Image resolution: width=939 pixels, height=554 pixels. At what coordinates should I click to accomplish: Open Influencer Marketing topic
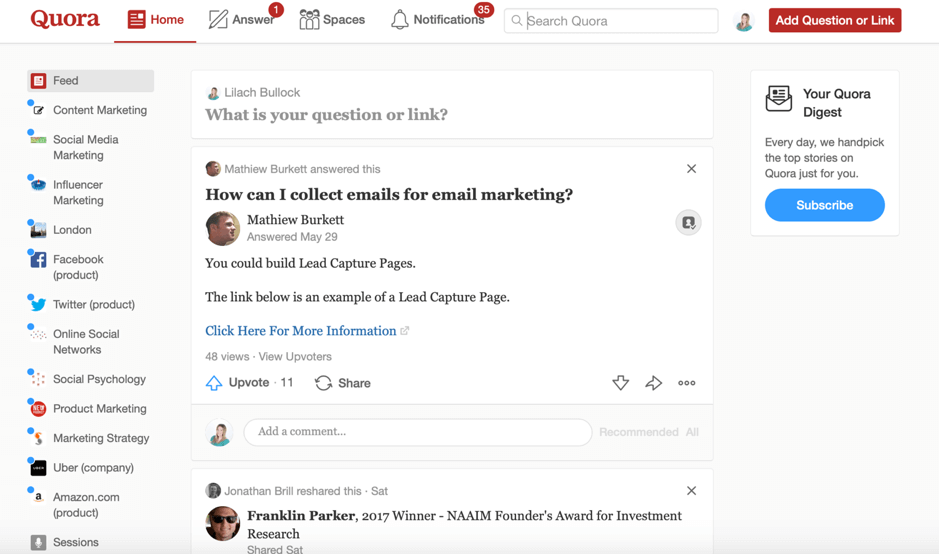78,192
